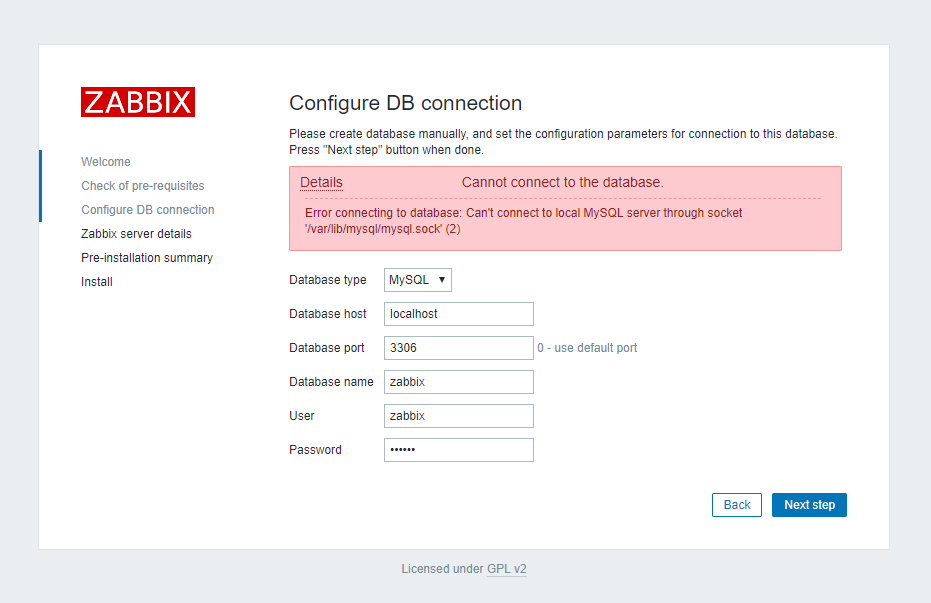Click the ZABBIX logo
Screen dimensions: 931x603
click(137, 101)
